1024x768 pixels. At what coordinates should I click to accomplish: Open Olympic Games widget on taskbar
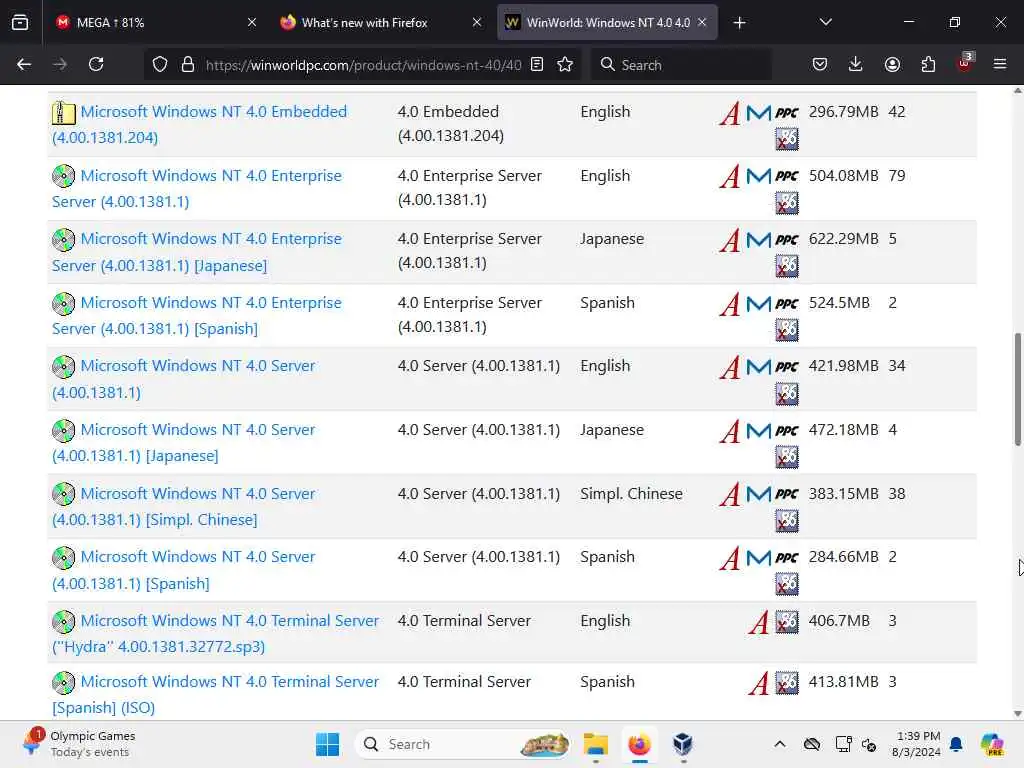(x=79, y=744)
